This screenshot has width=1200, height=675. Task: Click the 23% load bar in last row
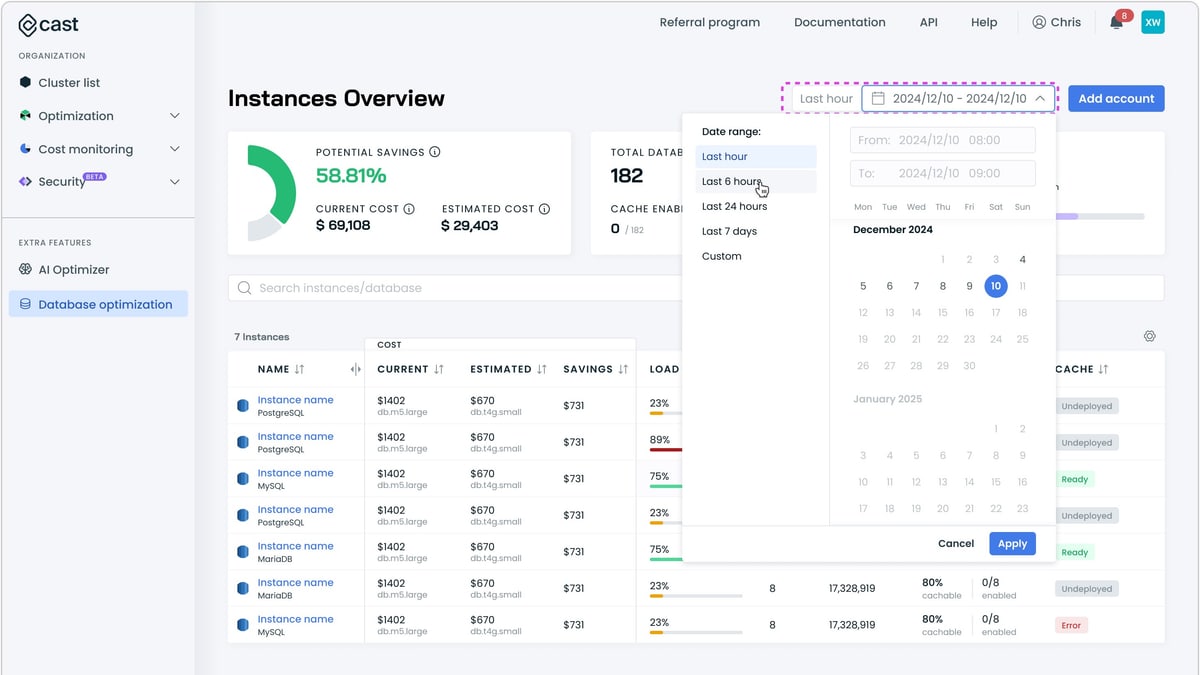[695, 632]
